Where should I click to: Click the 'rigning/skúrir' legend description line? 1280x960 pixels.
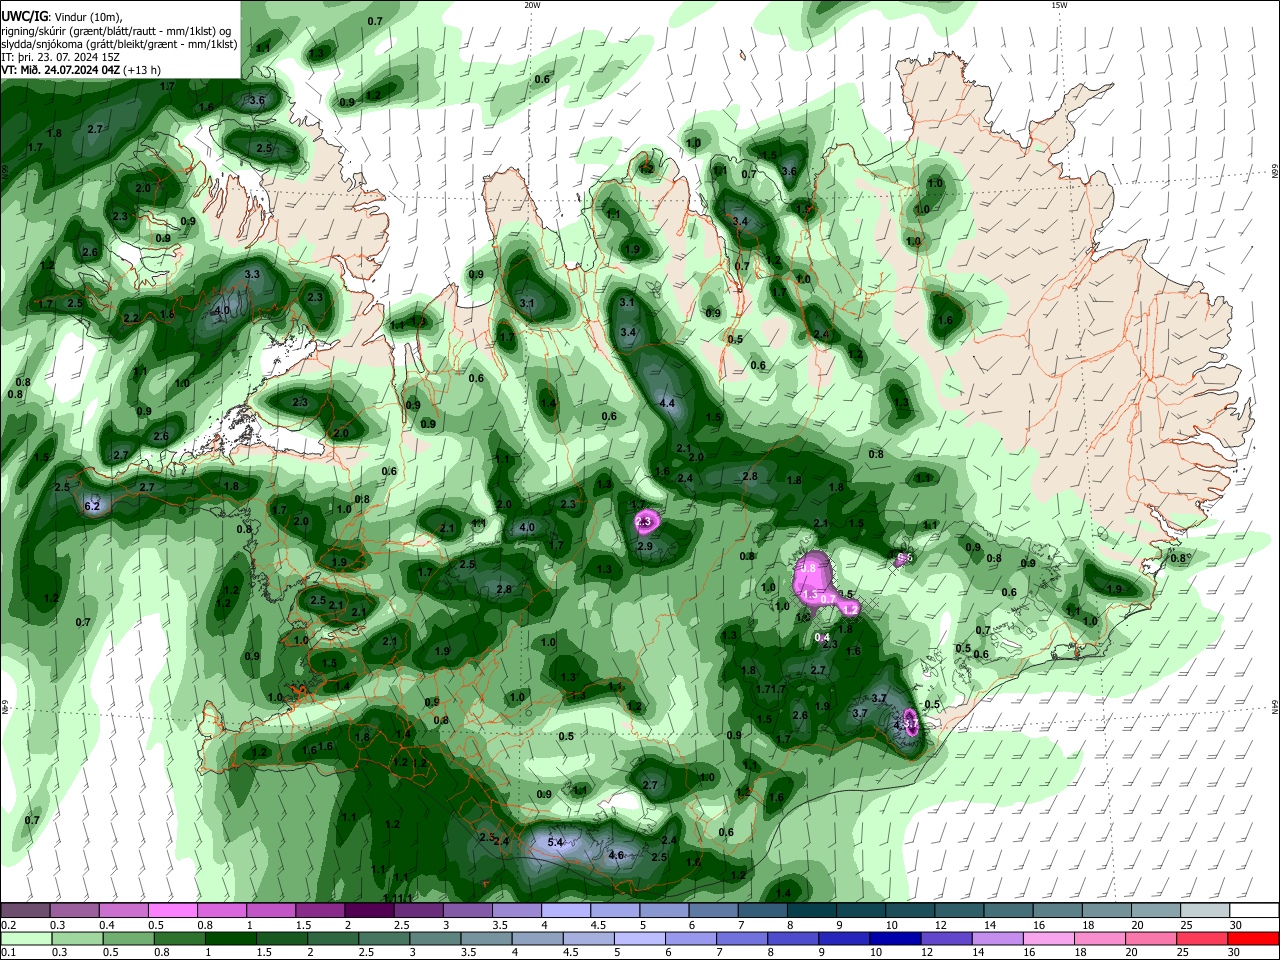pos(118,30)
